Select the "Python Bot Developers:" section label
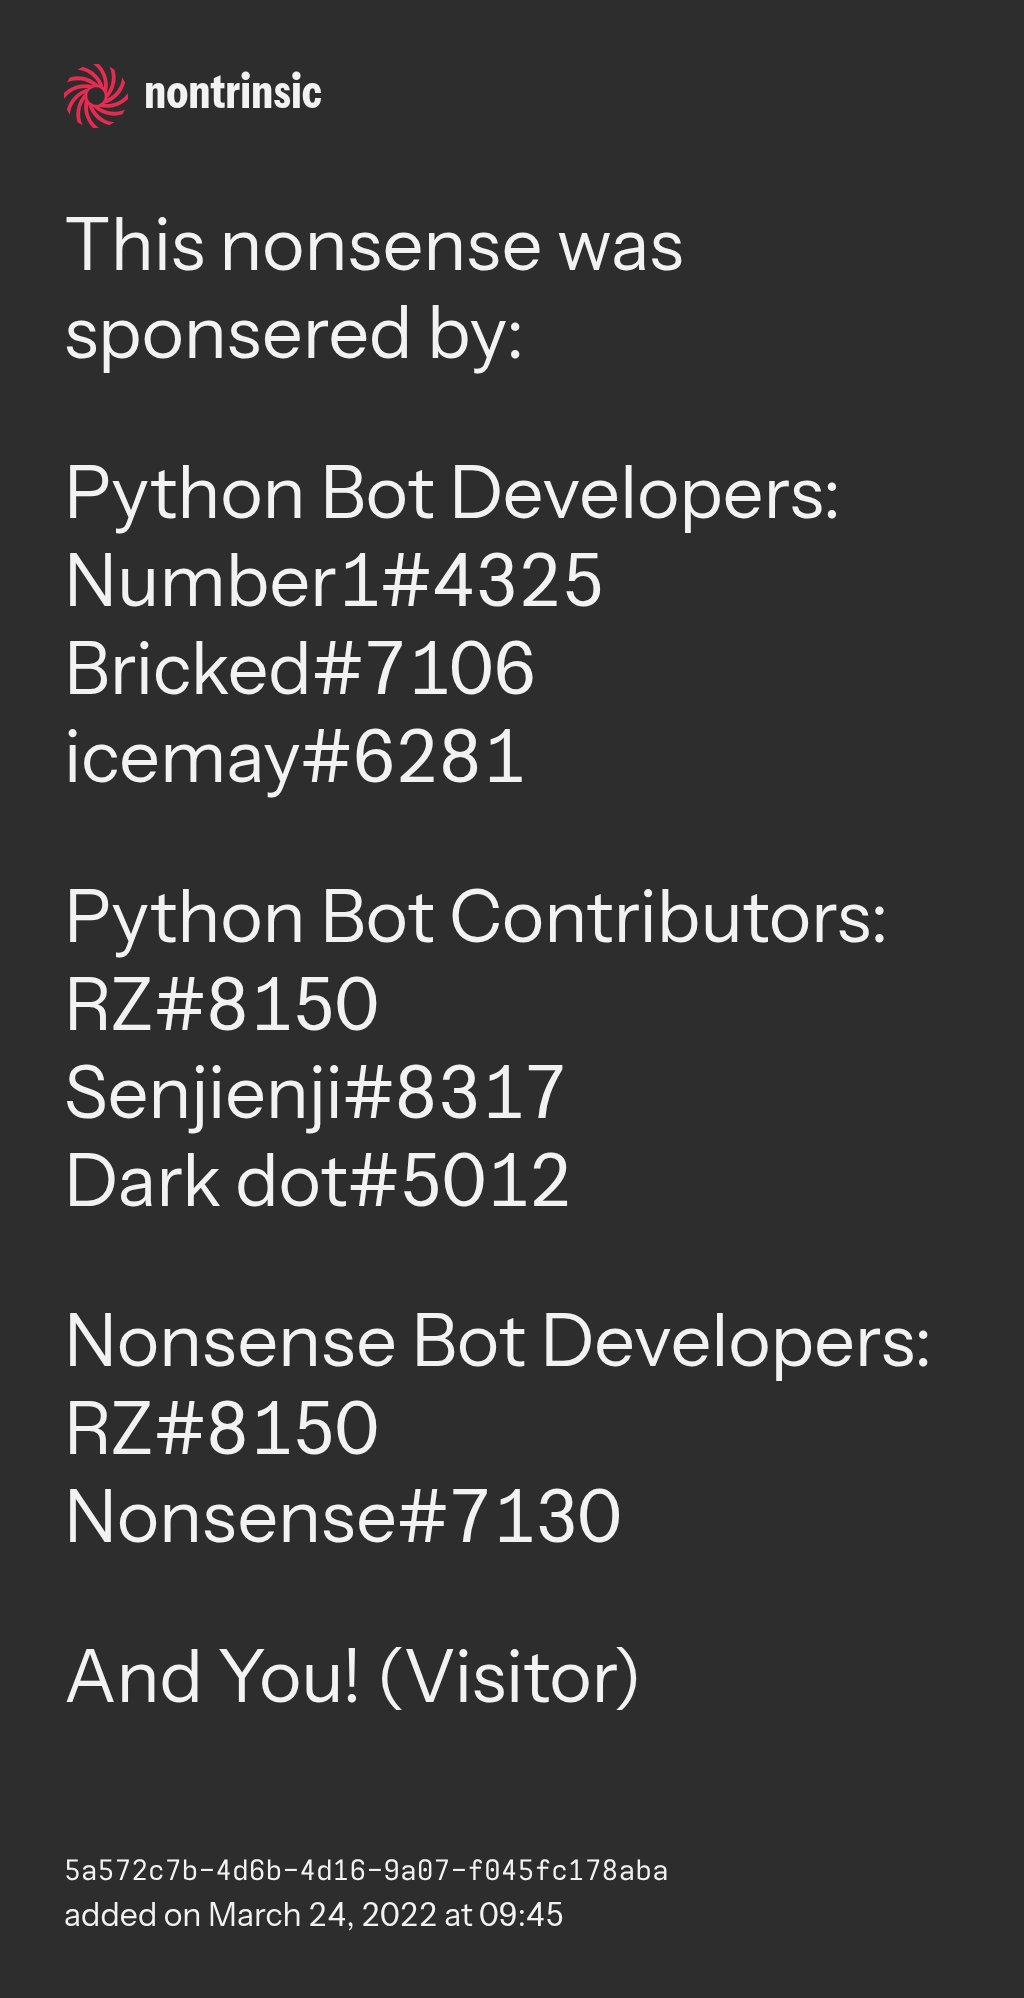1024x1998 pixels. coord(452,494)
